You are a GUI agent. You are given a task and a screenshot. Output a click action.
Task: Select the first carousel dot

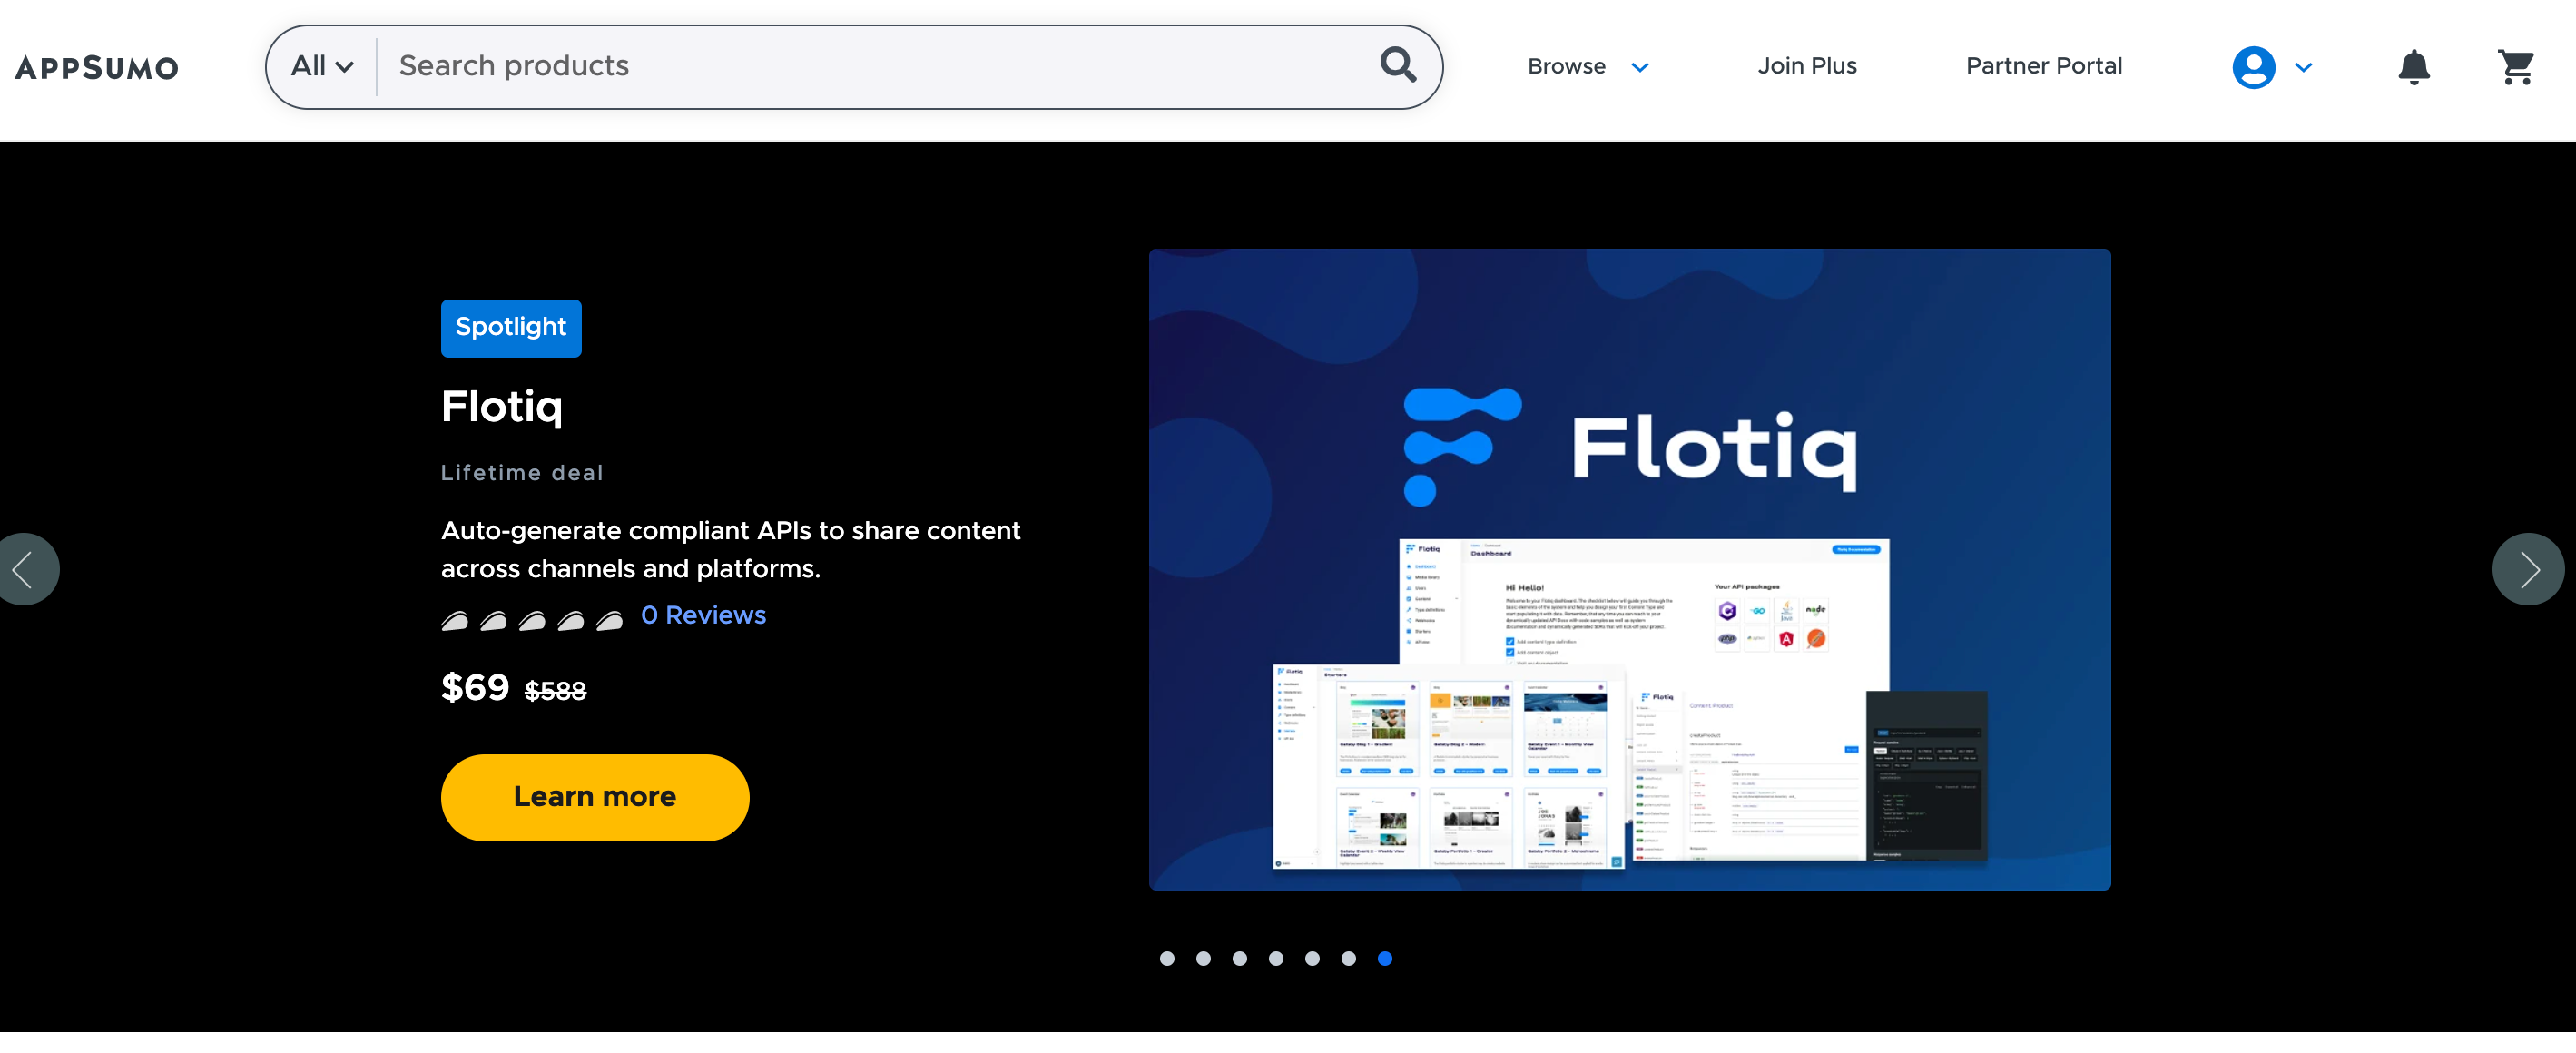(x=1166, y=958)
